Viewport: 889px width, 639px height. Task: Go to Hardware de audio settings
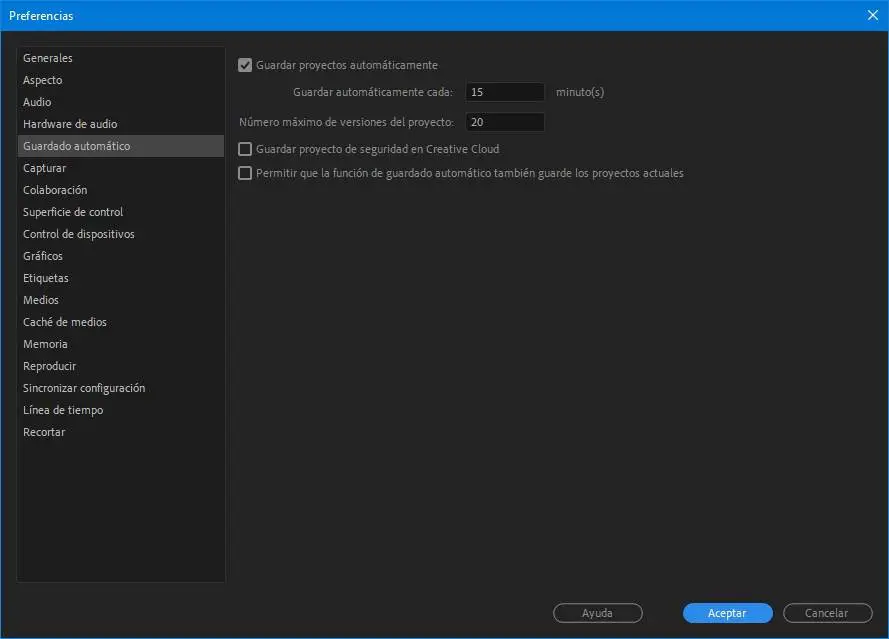click(121, 124)
